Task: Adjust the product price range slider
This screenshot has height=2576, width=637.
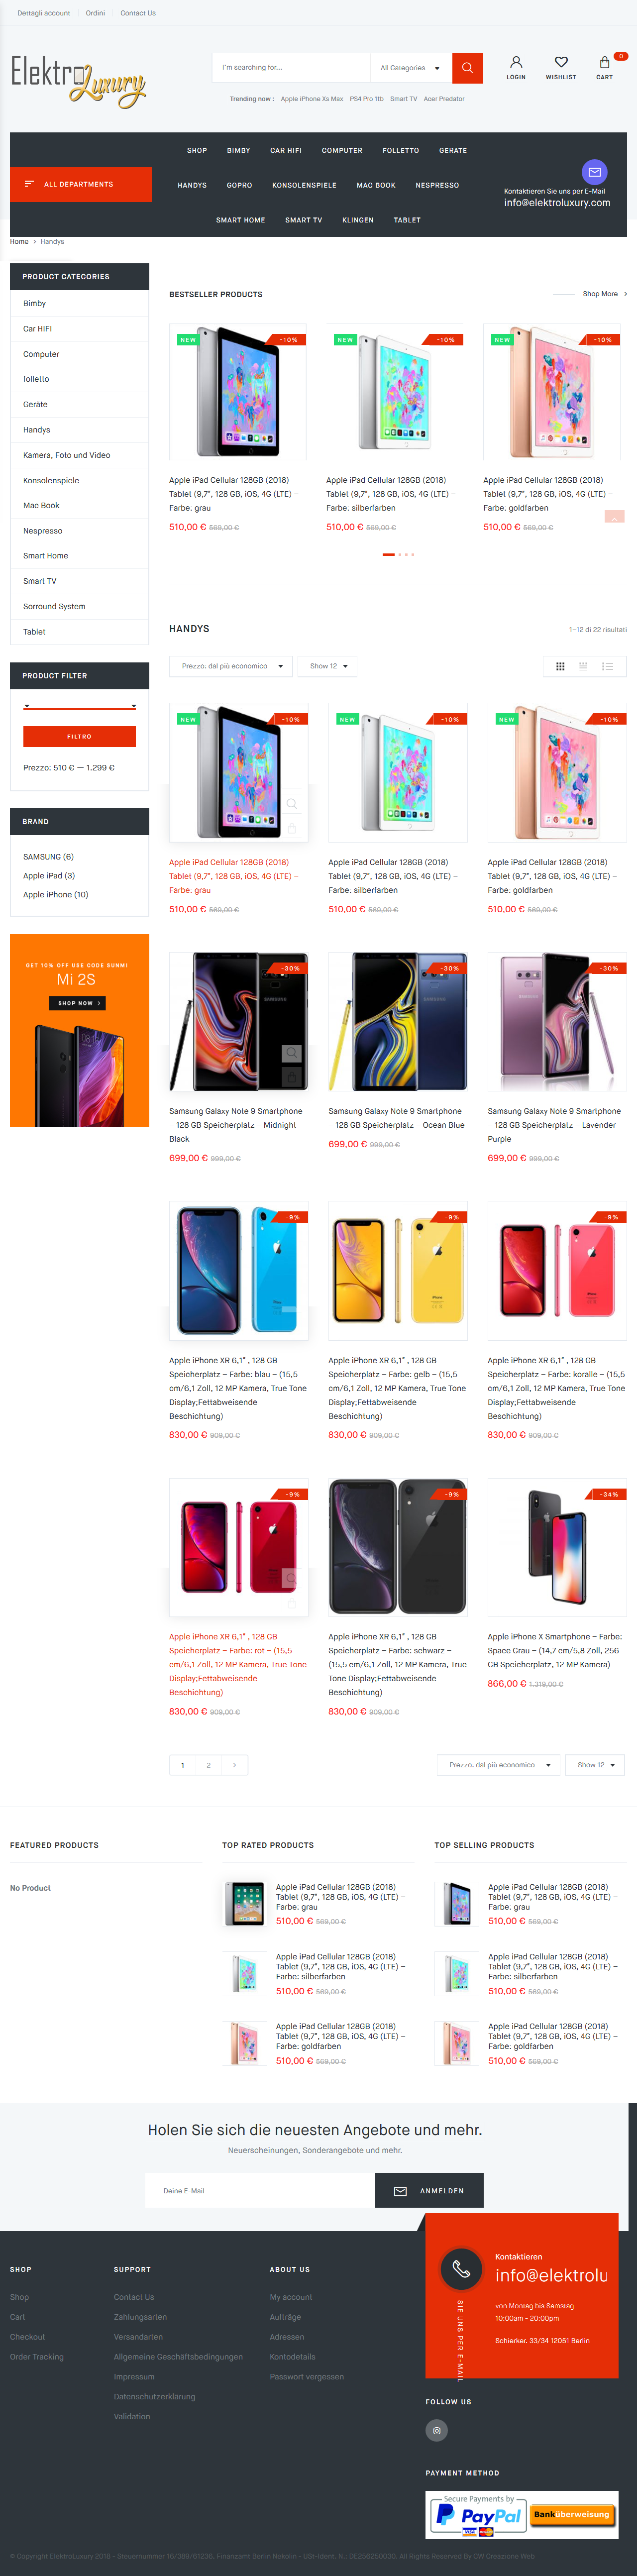Action: [x=79, y=707]
